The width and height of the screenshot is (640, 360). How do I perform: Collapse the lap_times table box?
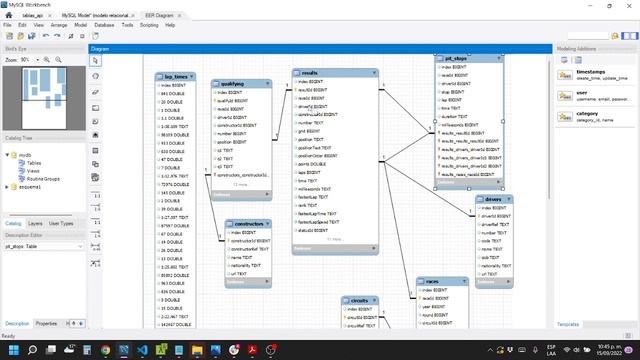click(x=191, y=76)
